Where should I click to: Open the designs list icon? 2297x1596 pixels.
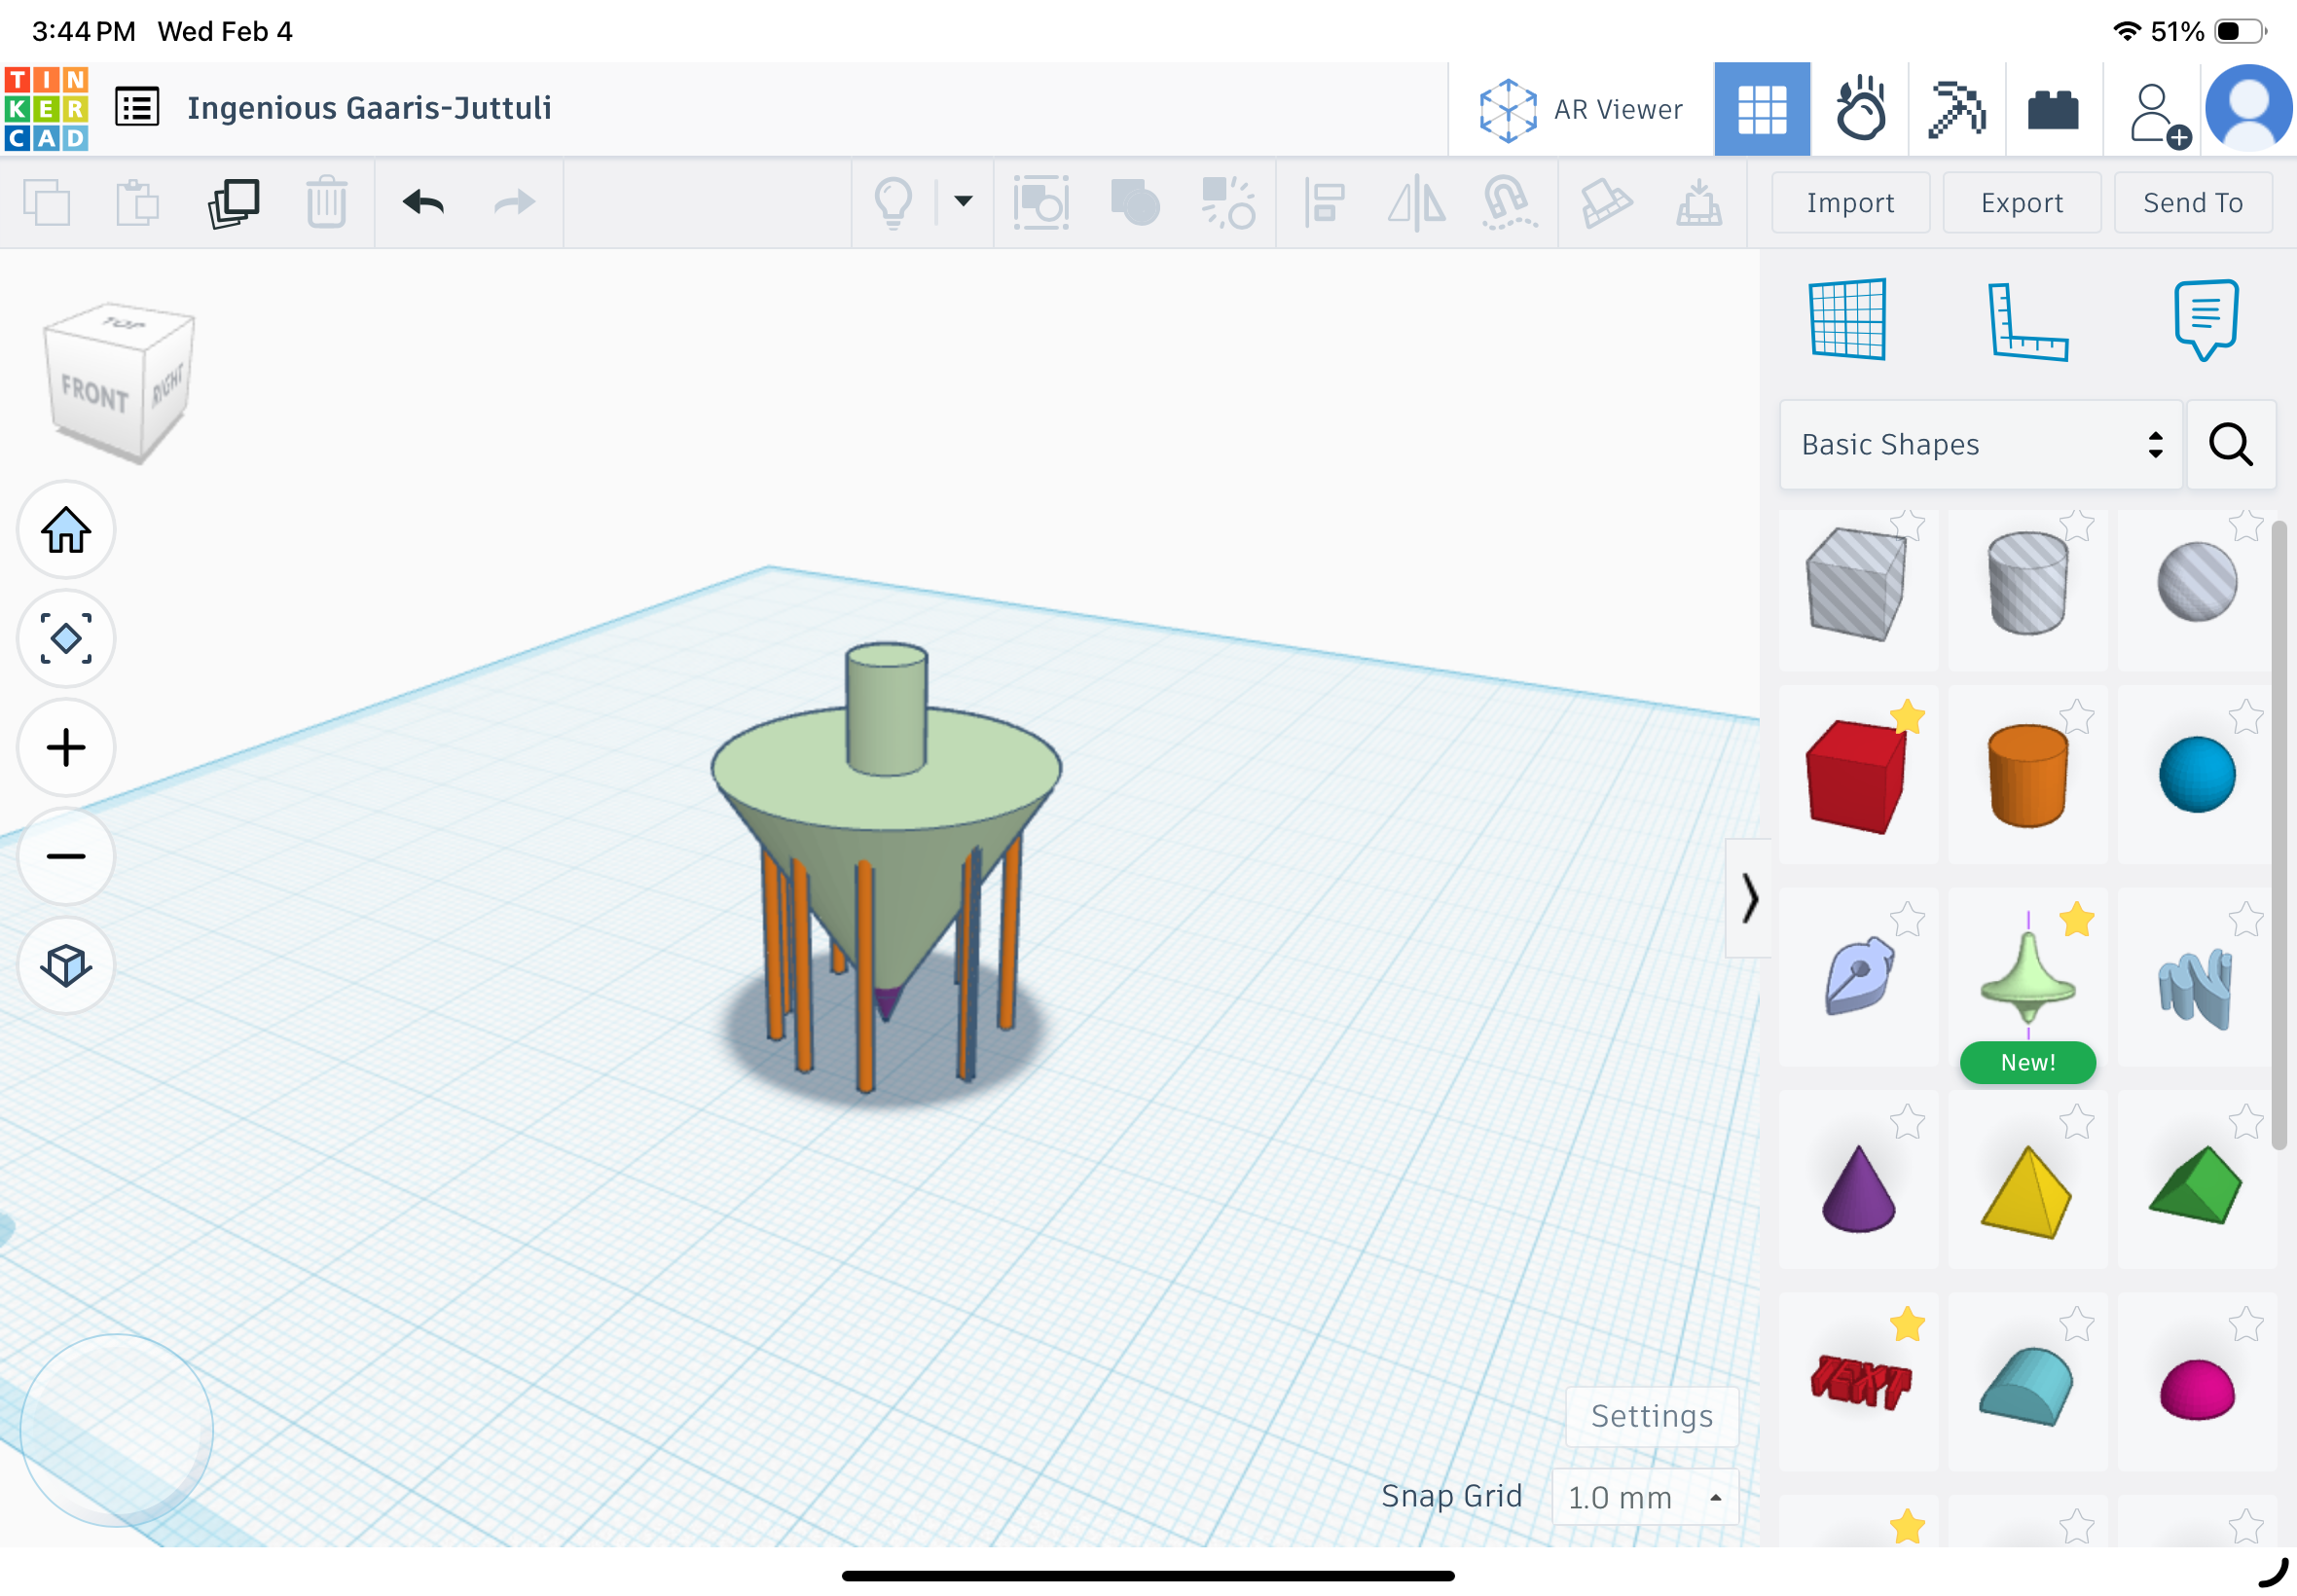[x=137, y=107]
